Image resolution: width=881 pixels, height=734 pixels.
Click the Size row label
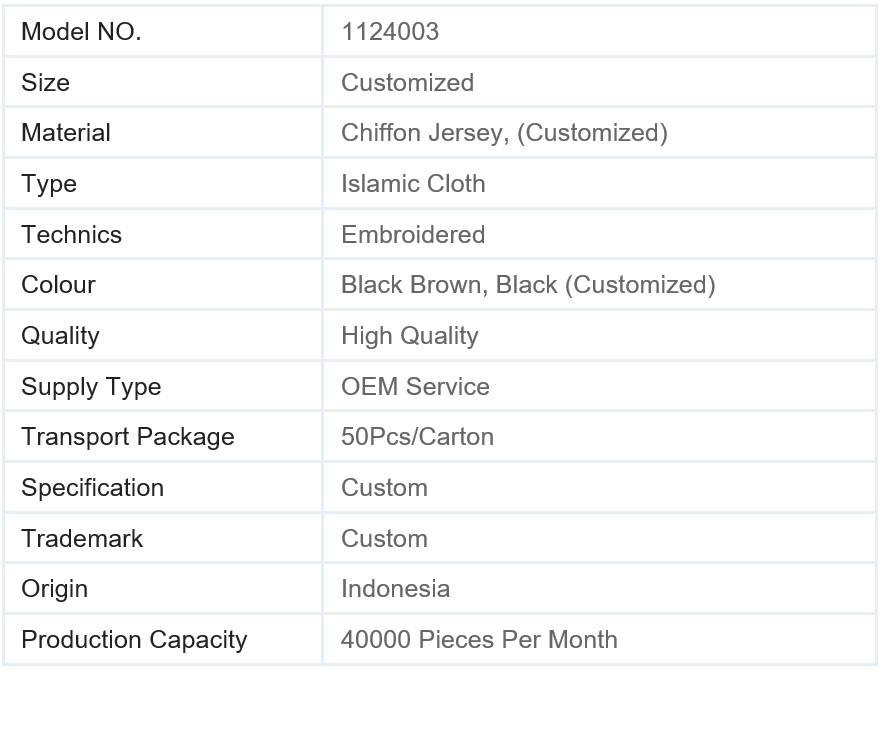coord(46,83)
